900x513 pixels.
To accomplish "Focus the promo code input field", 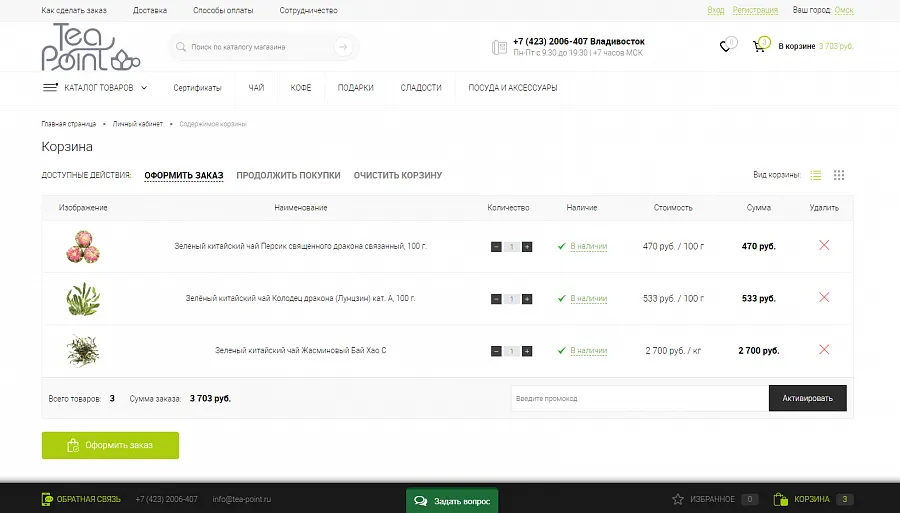I will tap(639, 398).
